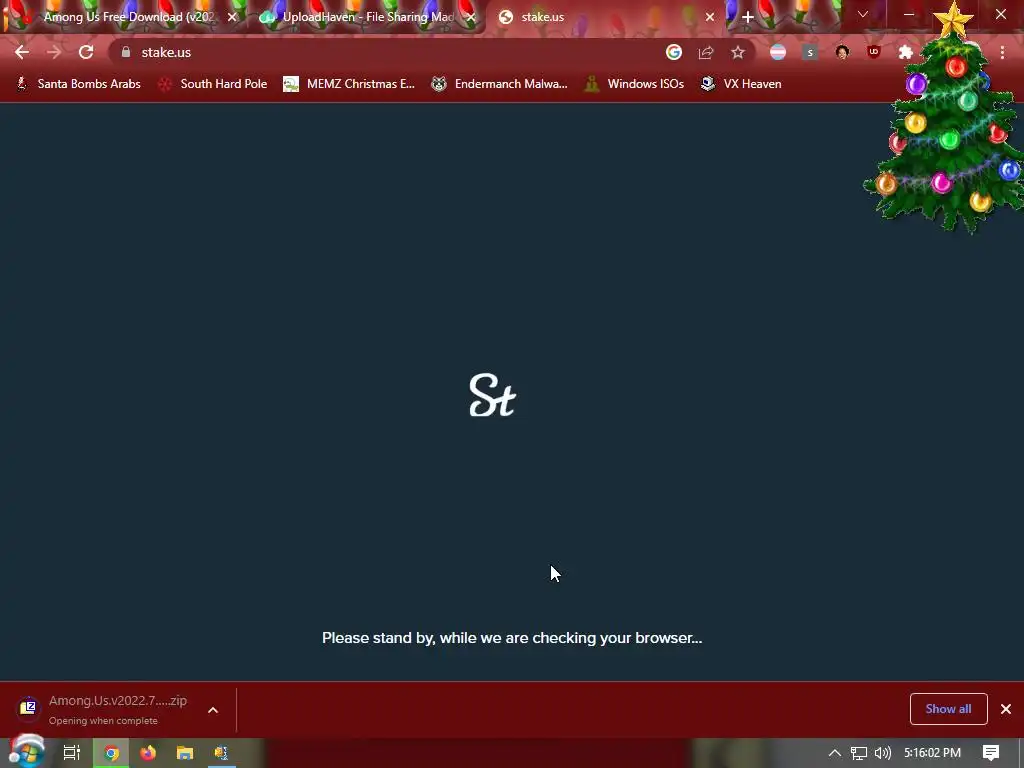Open the volume speaker tray icon
The height and width of the screenshot is (768, 1024).
coord(882,753)
